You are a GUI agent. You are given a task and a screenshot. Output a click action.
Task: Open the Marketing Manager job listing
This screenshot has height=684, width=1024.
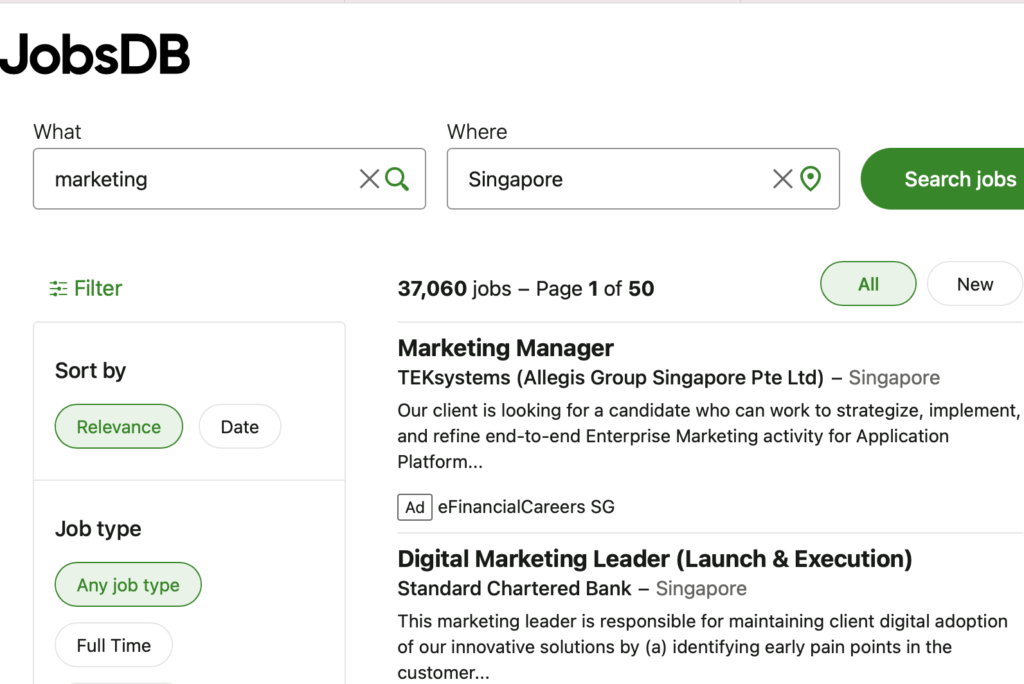505,348
